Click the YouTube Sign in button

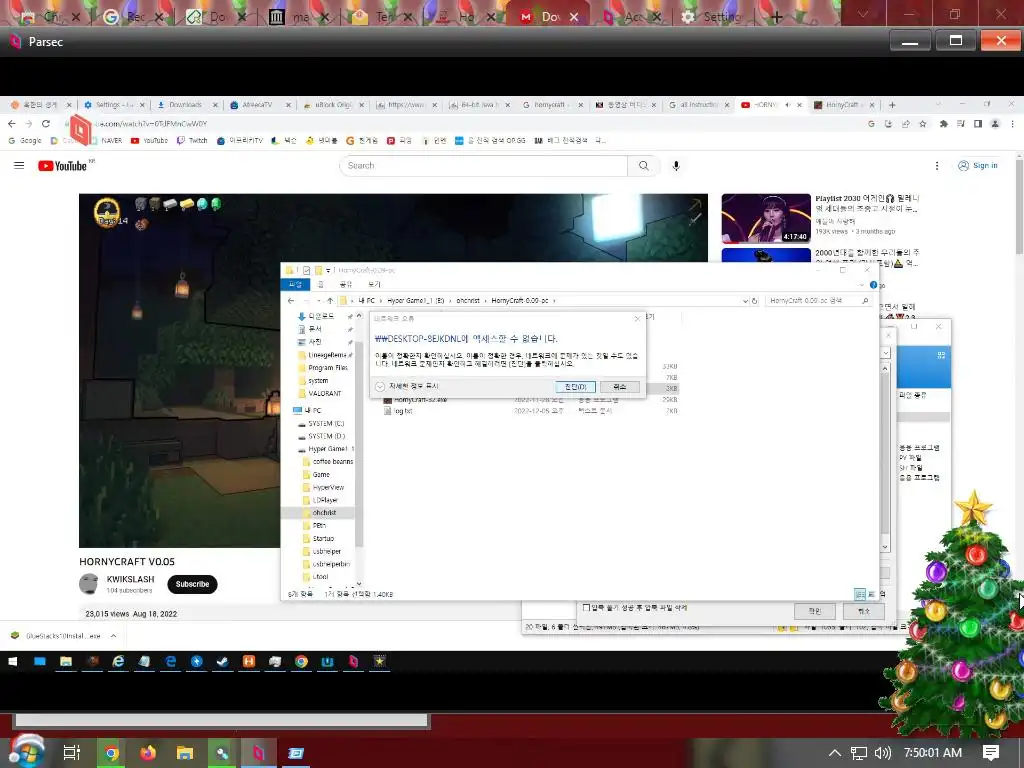(x=978, y=166)
